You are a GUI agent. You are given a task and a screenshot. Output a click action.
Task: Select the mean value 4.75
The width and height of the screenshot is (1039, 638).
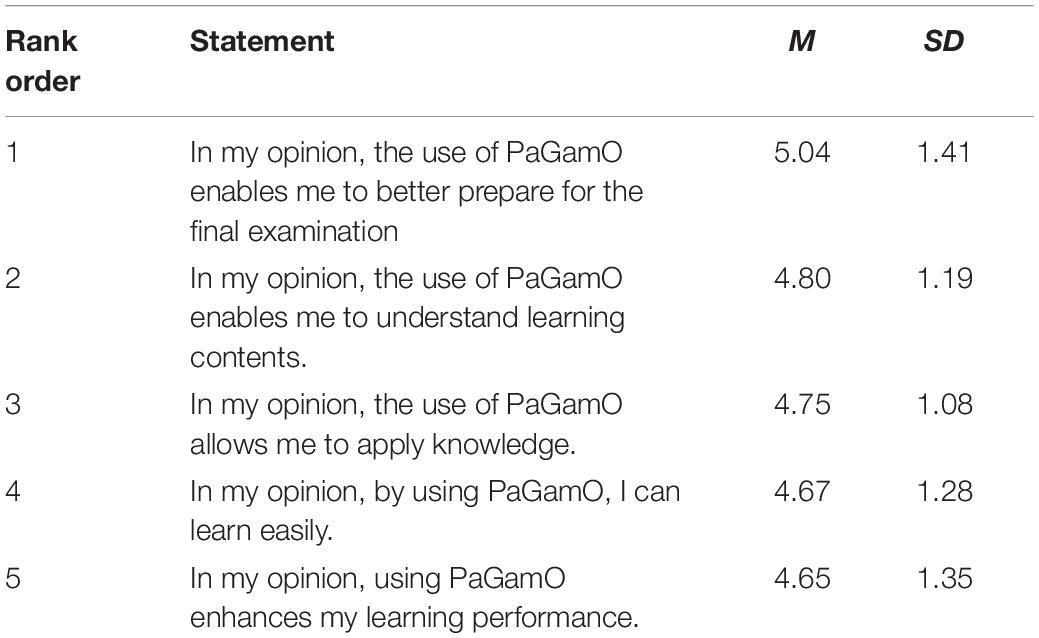(x=802, y=404)
